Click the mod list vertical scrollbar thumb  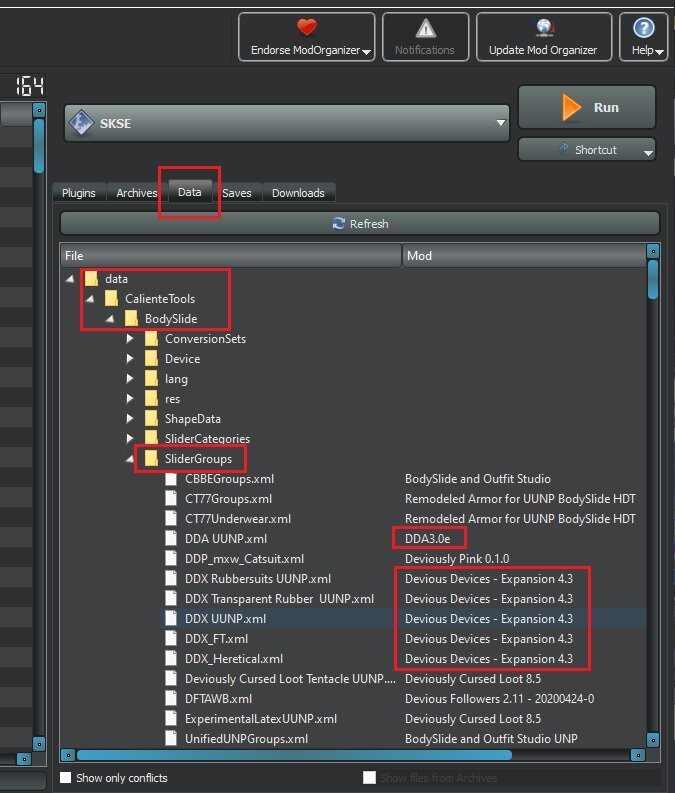(x=39, y=146)
